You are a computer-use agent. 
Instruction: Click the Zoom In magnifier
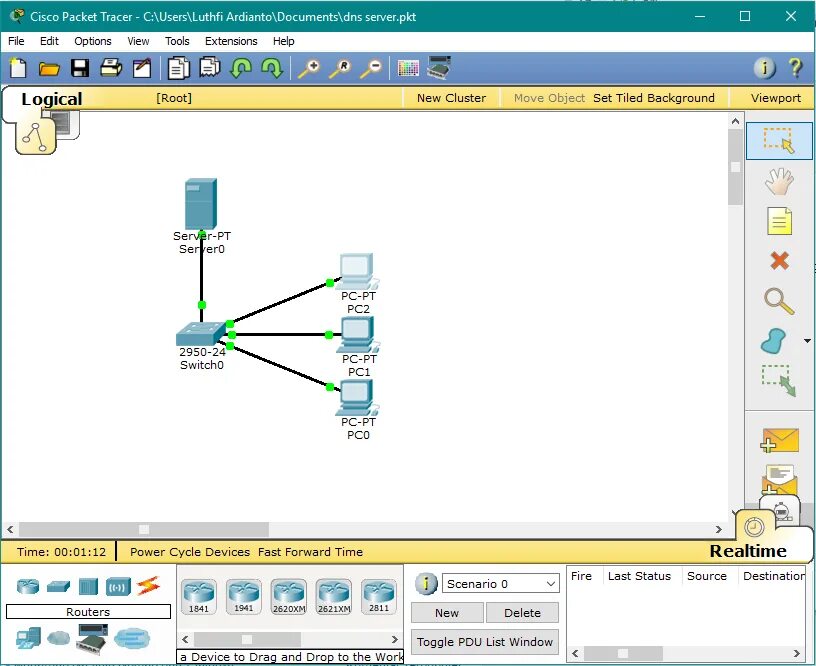[x=309, y=68]
